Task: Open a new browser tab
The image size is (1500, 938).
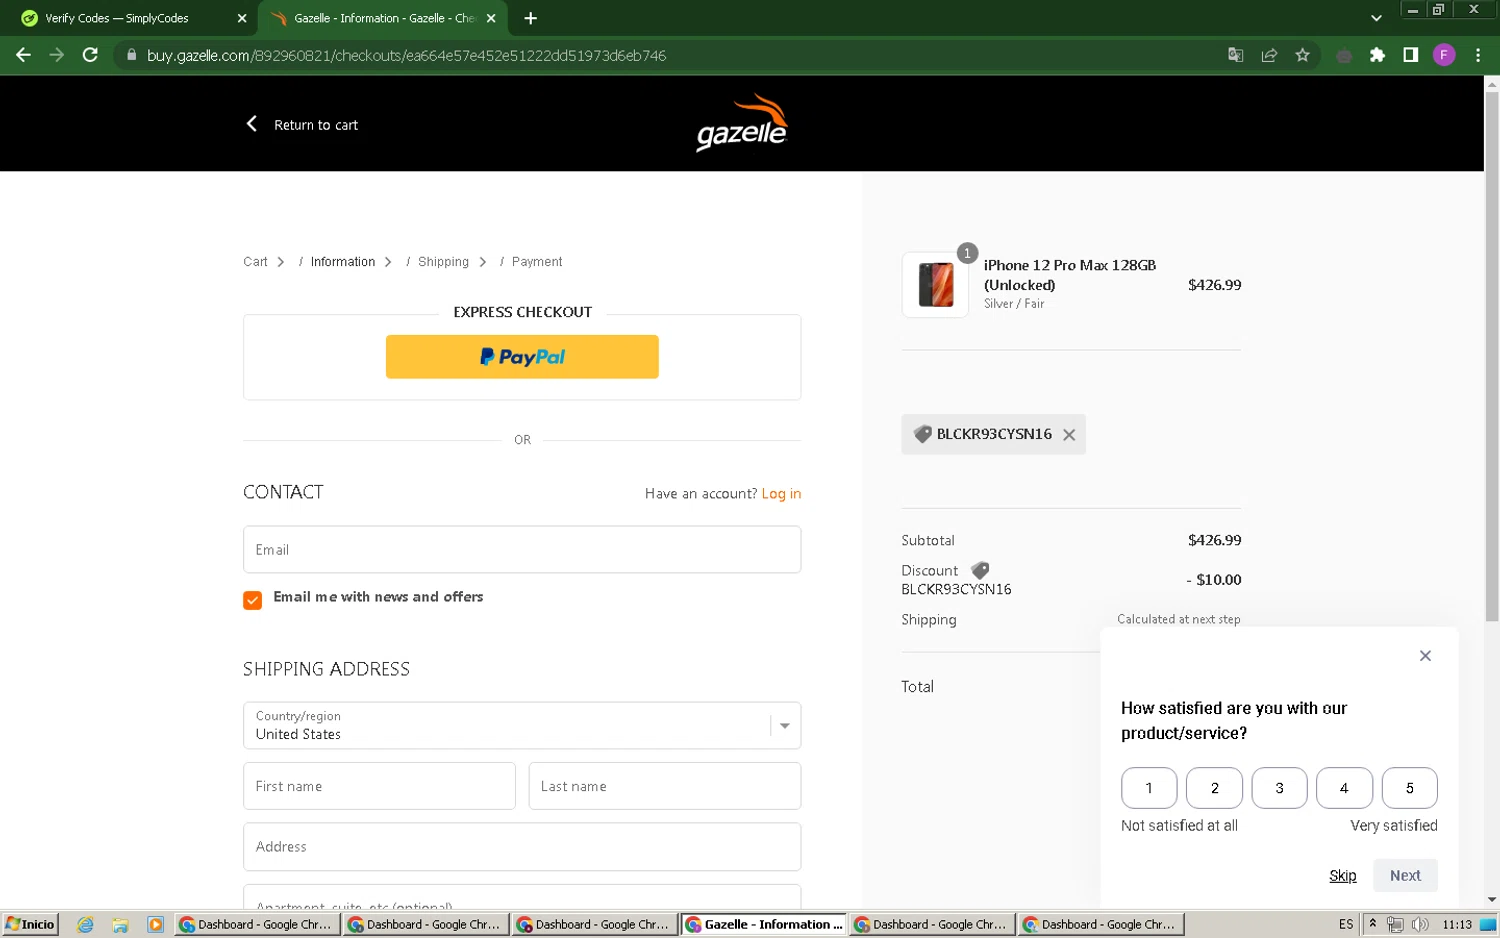Action: (530, 18)
